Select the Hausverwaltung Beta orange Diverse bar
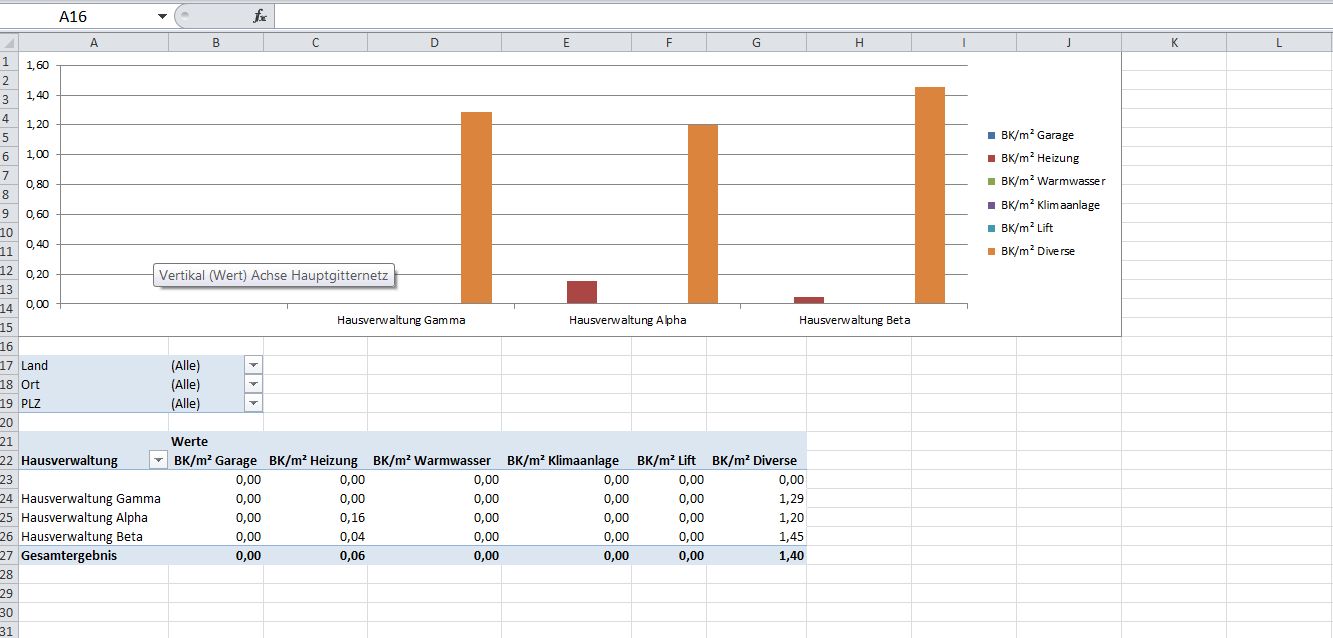1333x638 pixels. 929,195
